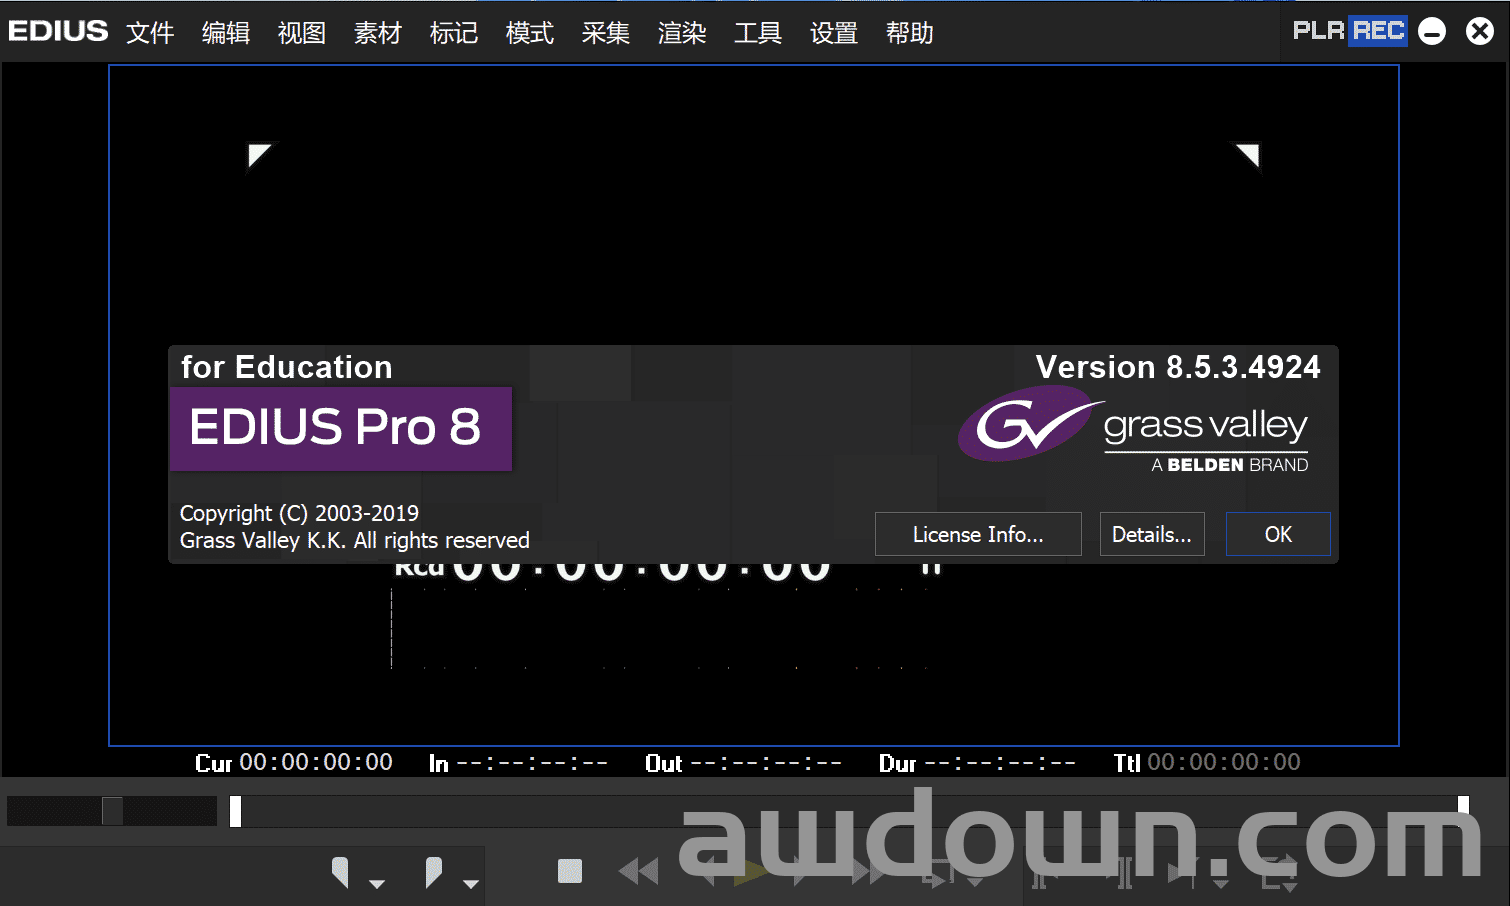The height and width of the screenshot is (906, 1510).
Task: Click the Rewind double-arrow icon
Action: point(638,872)
